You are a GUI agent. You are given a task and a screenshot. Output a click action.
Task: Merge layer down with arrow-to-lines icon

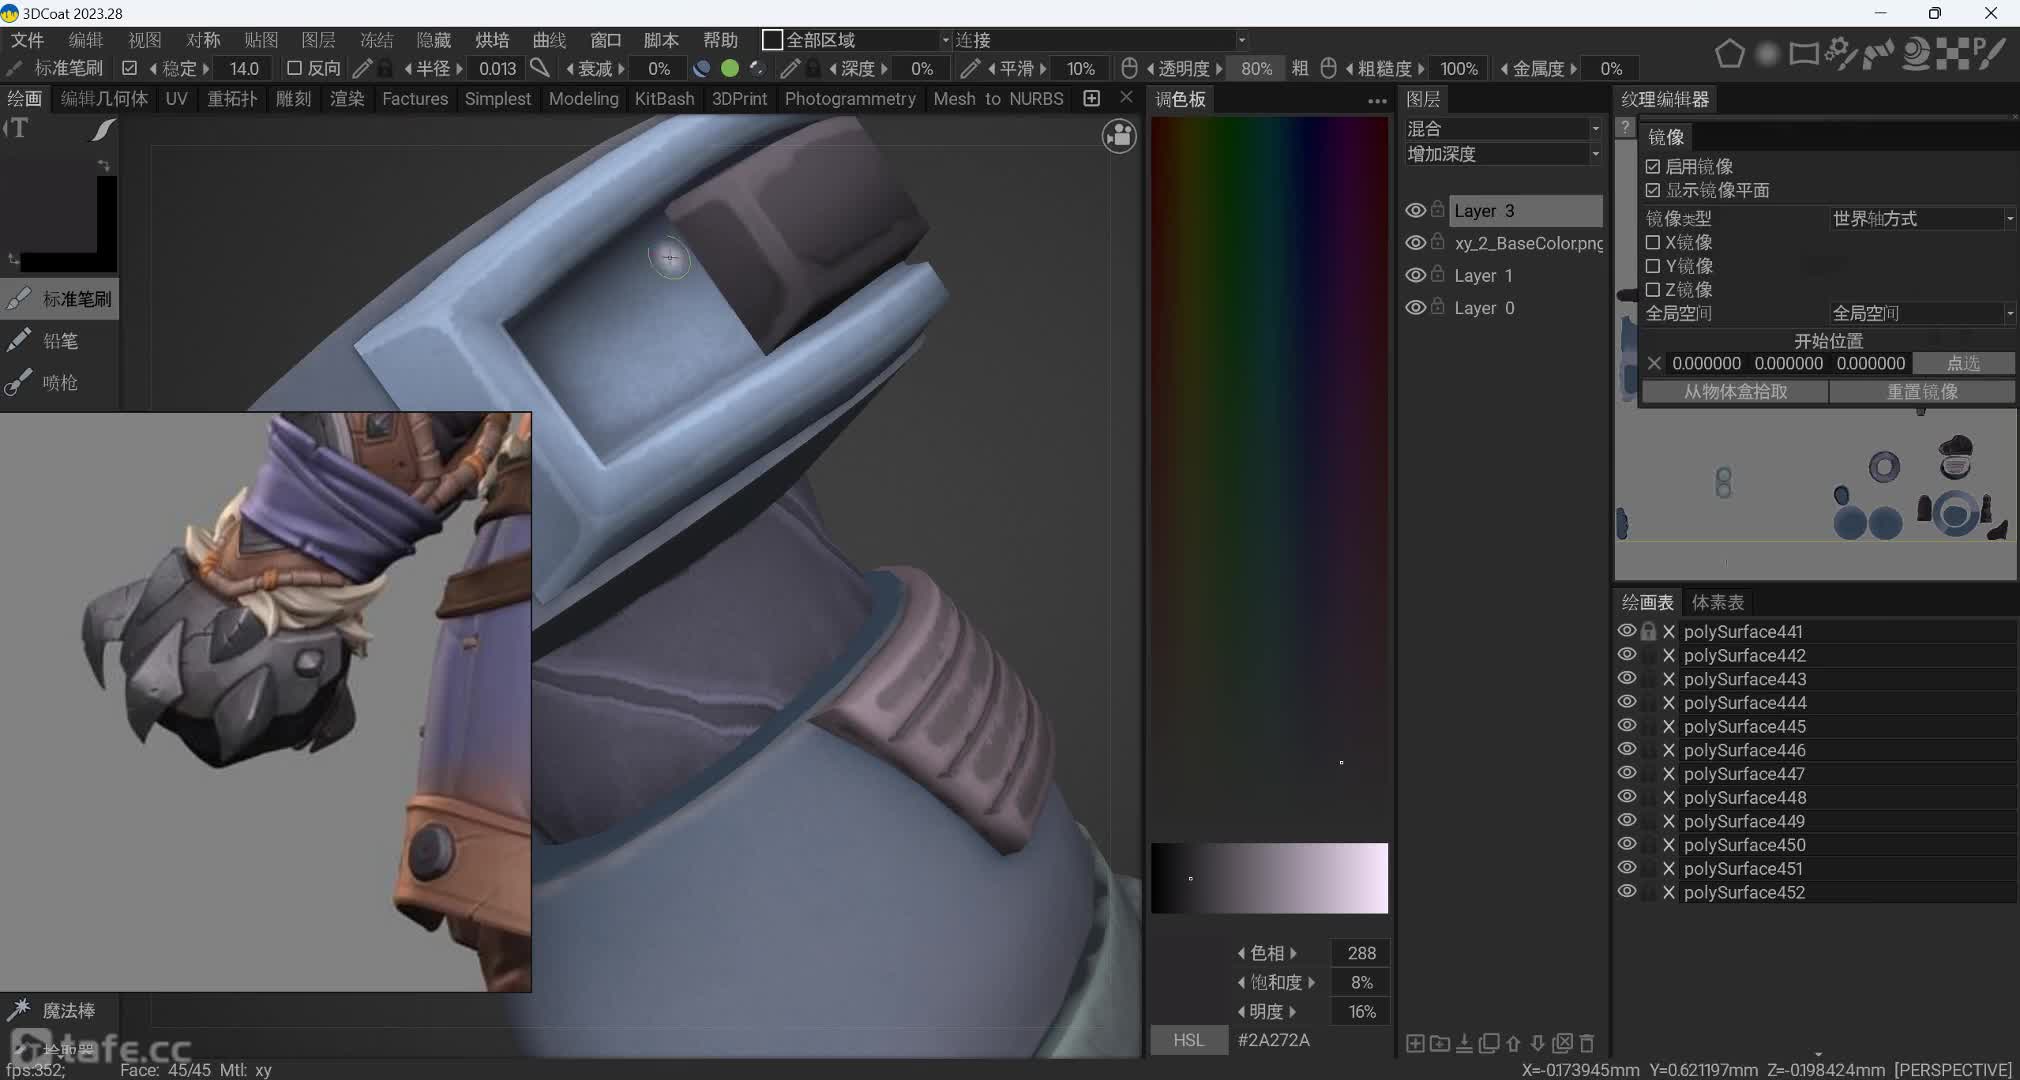tap(1464, 1044)
